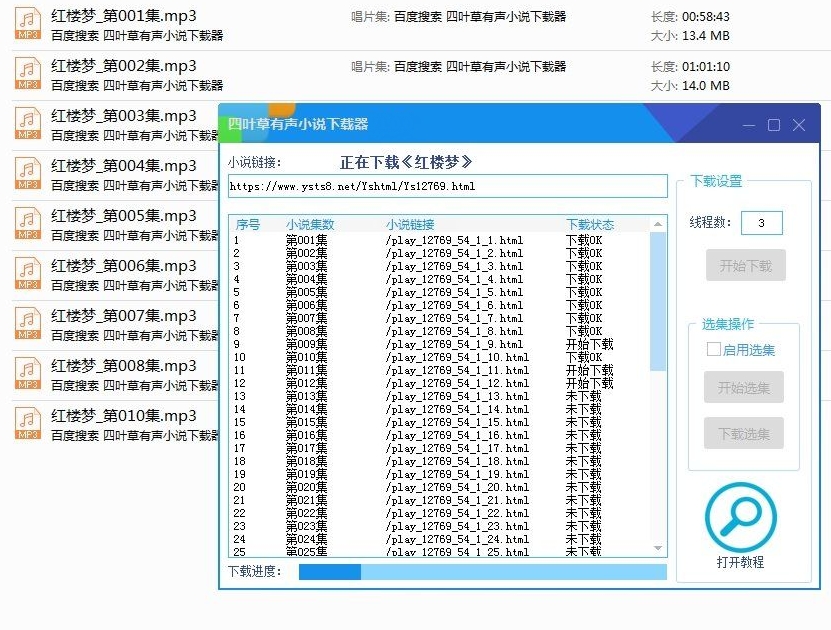The image size is (831, 630).
Task: Click the MP3 icon of 红楼梦_第003集.mp3
Action: pyautogui.click(x=28, y=123)
